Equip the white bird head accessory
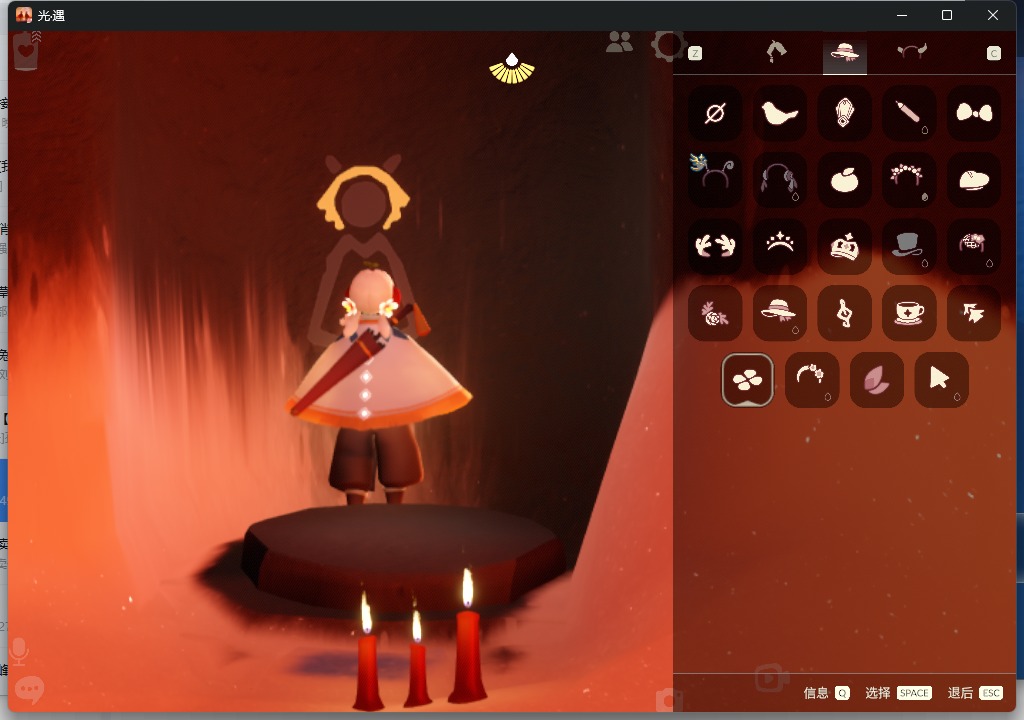The height and width of the screenshot is (720, 1024). [780, 113]
